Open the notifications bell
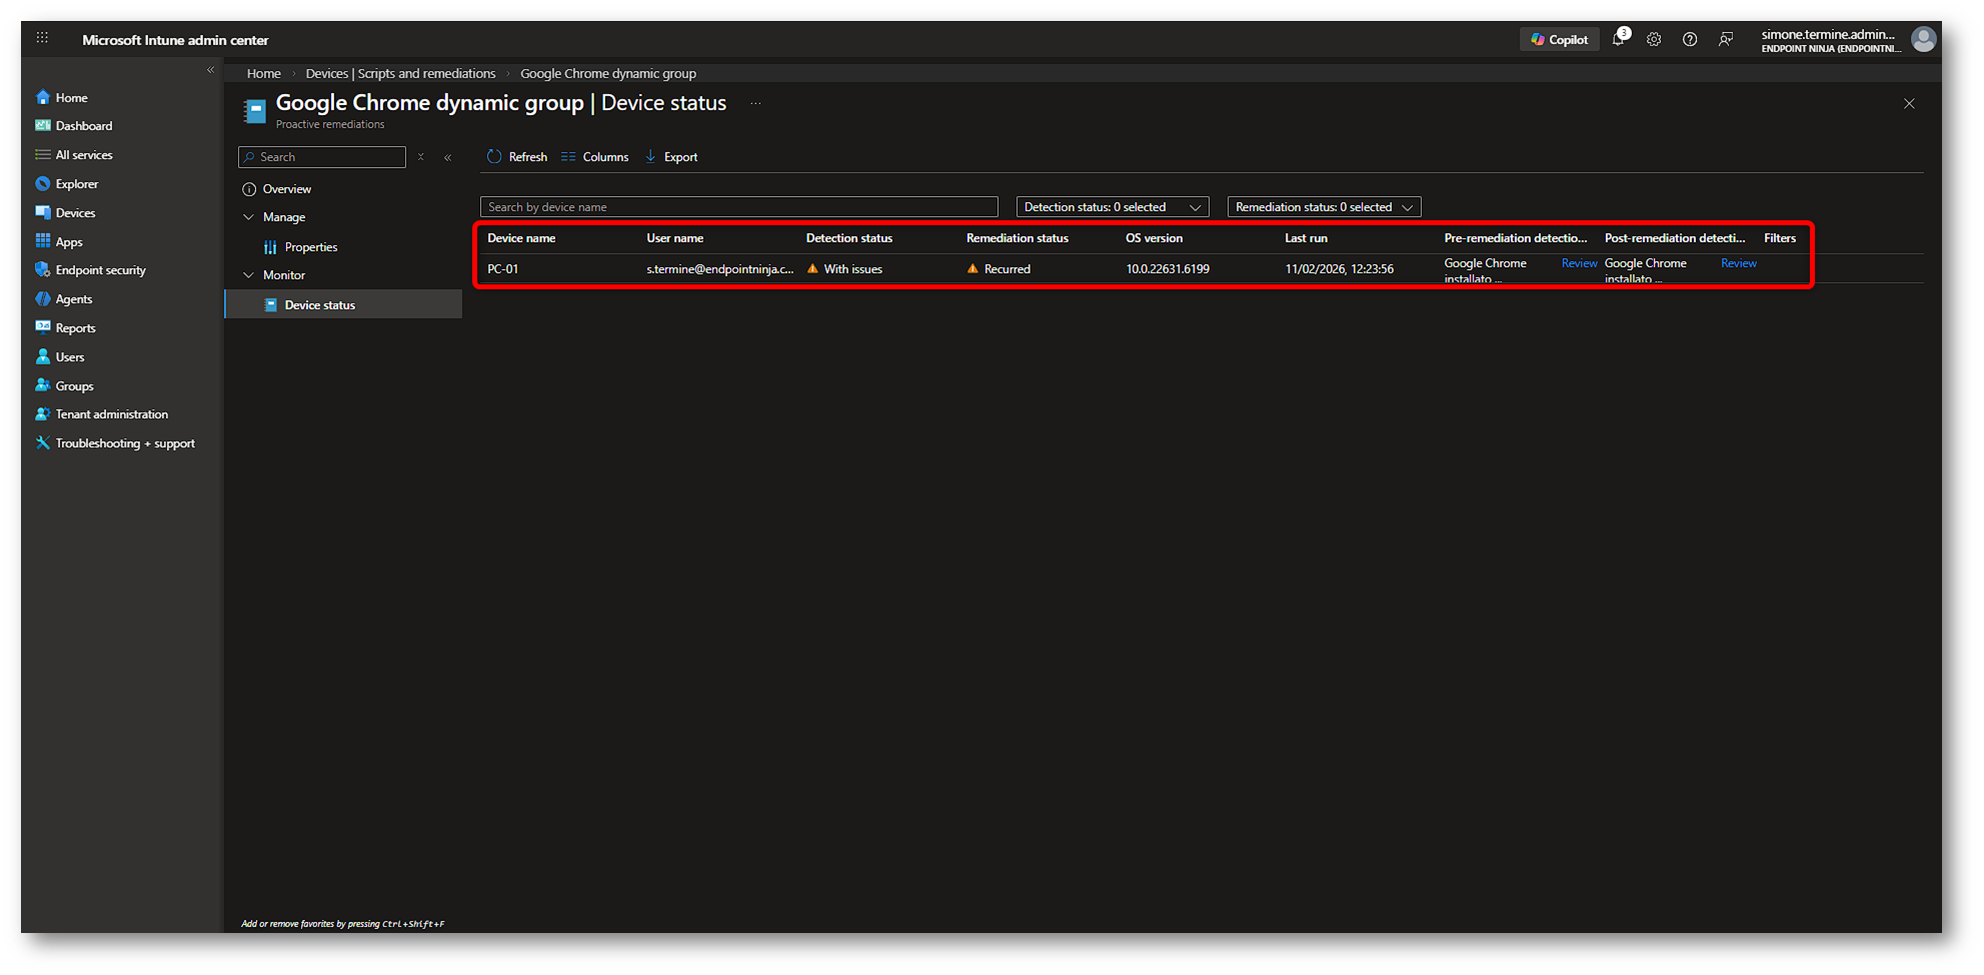The height and width of the screenshot is (975, 1984). (x=1618, y=39)
